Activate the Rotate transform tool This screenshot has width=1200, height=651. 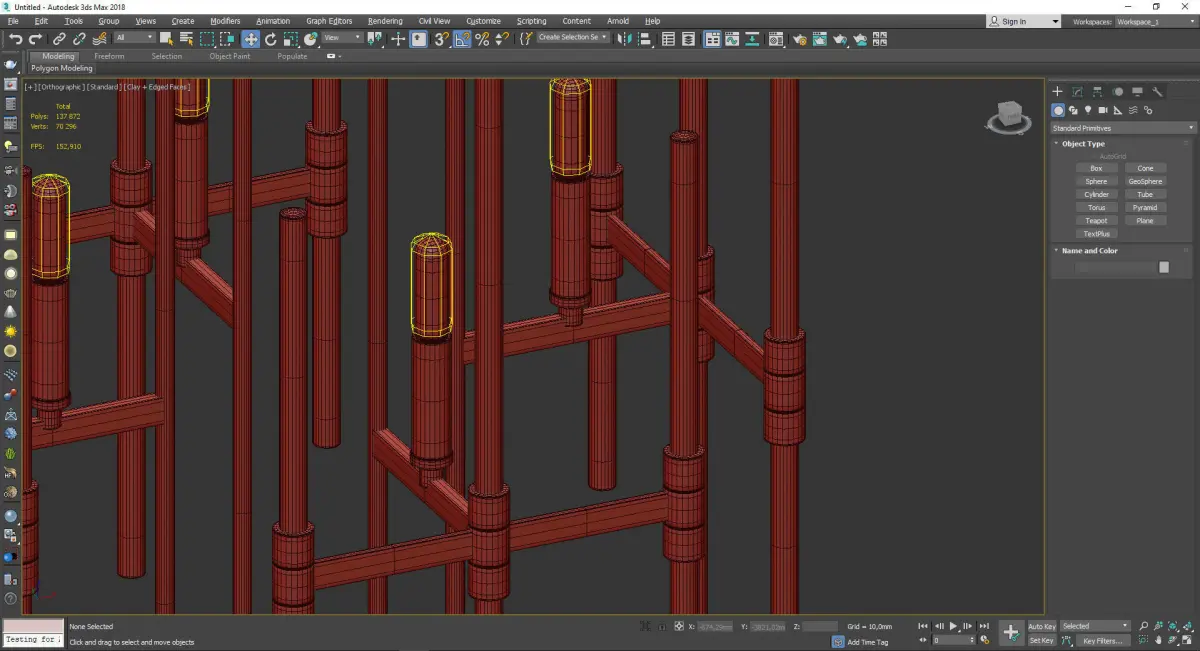coord(270,39)
